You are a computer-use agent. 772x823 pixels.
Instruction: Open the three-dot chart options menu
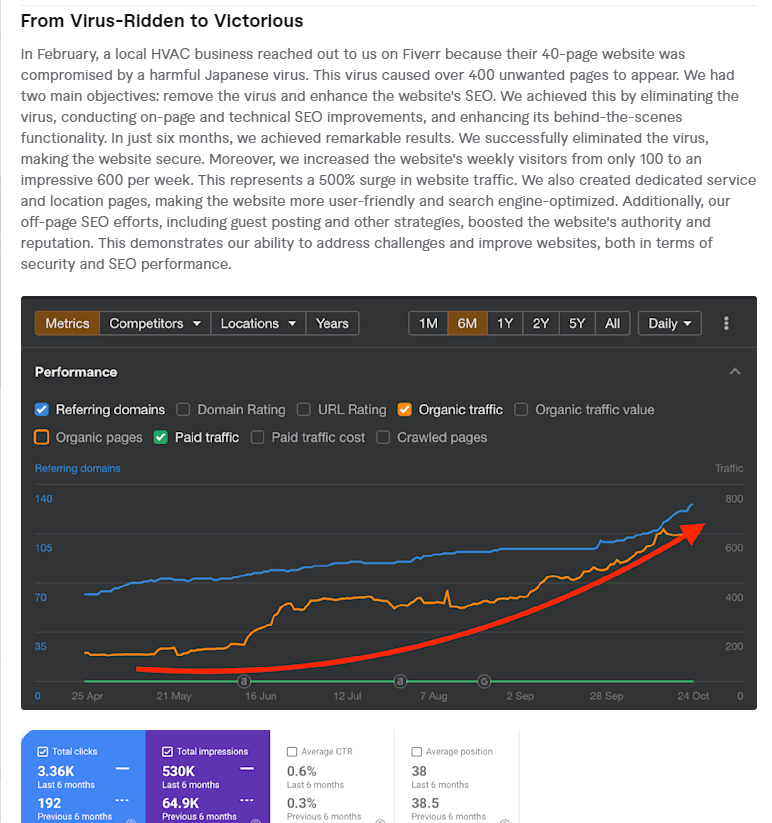coord(726,324)
